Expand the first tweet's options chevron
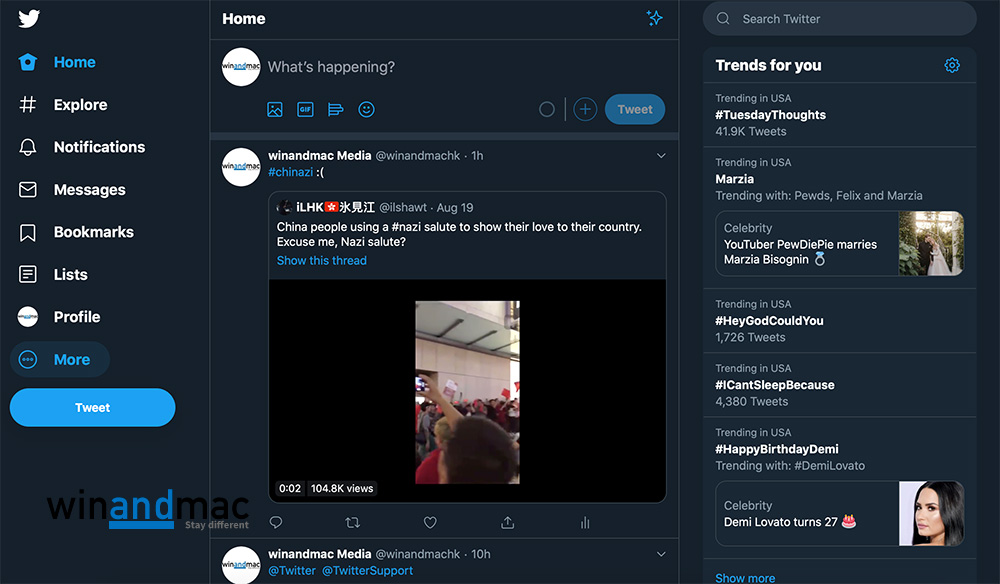 tap(661, 156)
